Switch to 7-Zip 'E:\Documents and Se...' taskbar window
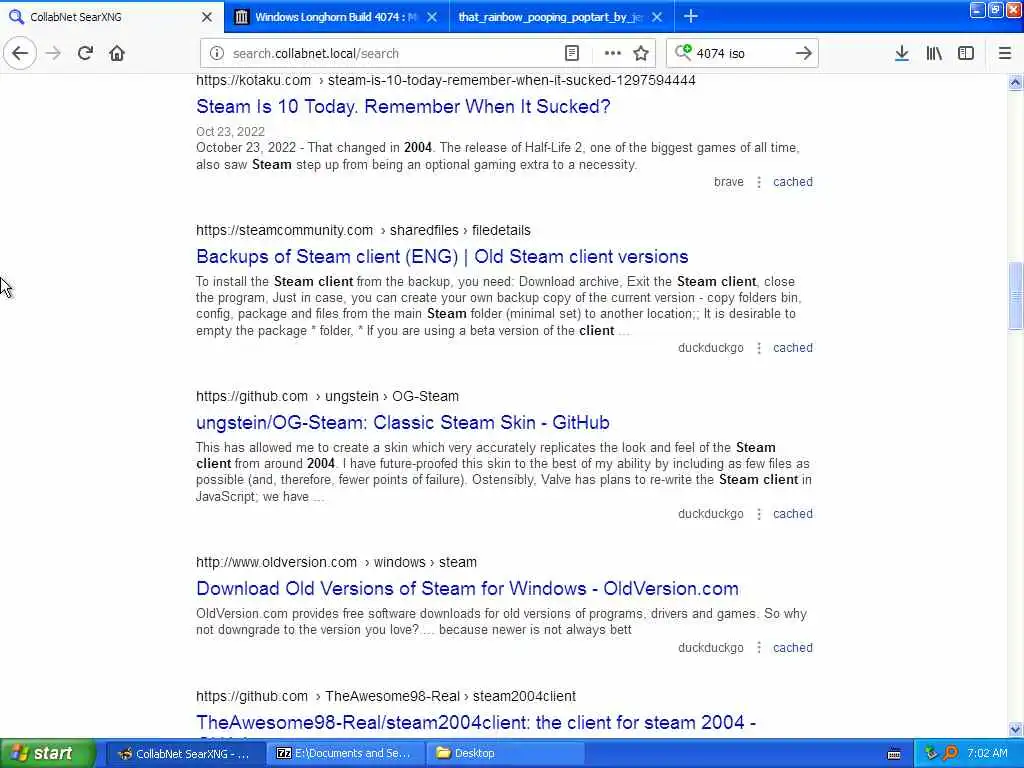 coord(345,754)
